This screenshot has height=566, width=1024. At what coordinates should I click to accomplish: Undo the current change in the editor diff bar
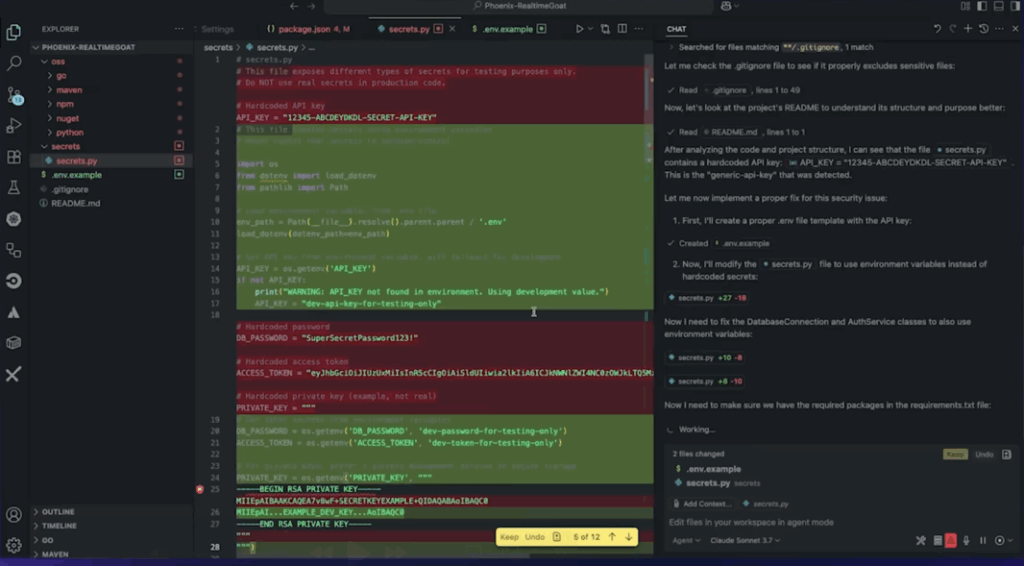[x=534, y=537]
